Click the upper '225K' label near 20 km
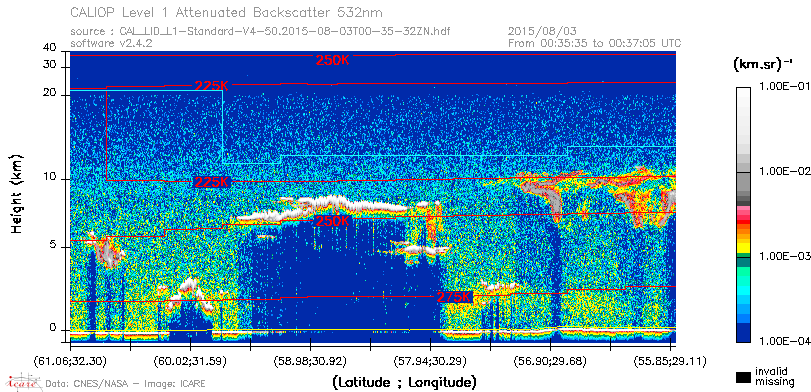The image size is (811, 392). pos(211,85)
